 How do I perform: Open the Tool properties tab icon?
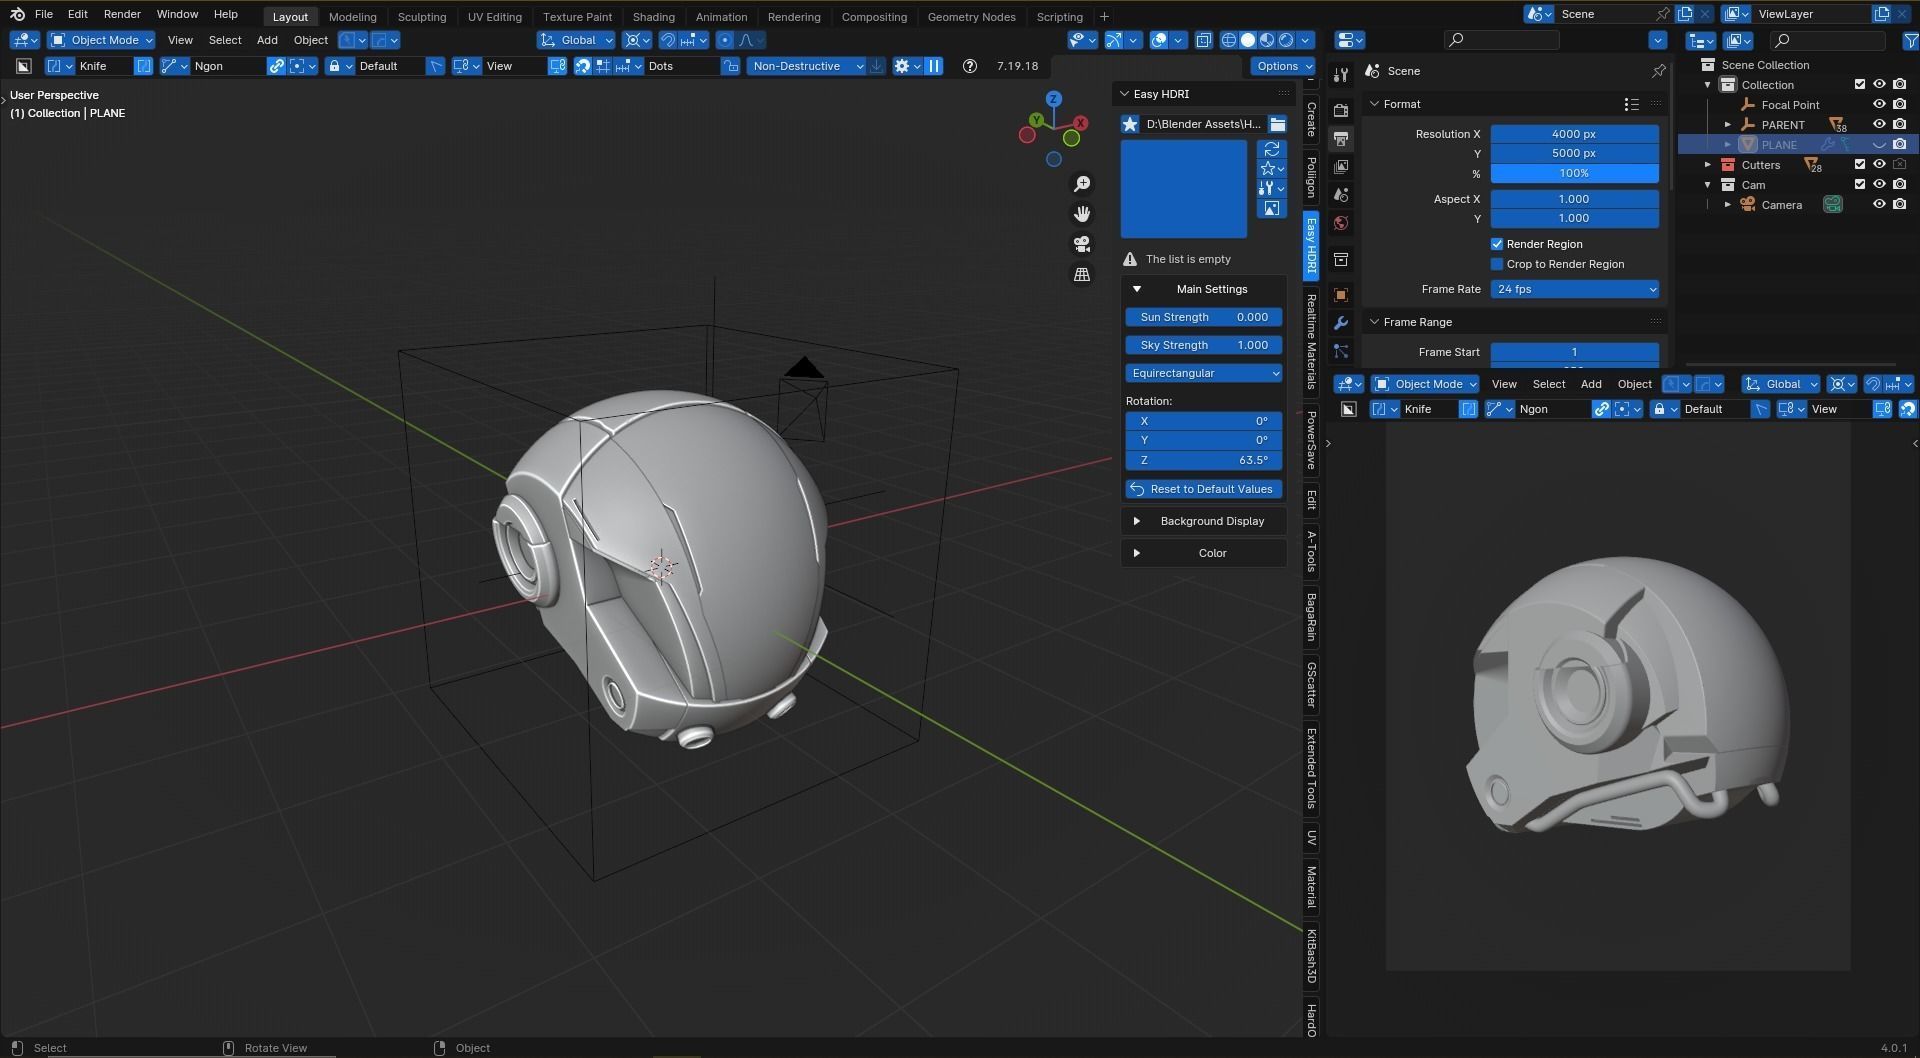pos(1341,74)
